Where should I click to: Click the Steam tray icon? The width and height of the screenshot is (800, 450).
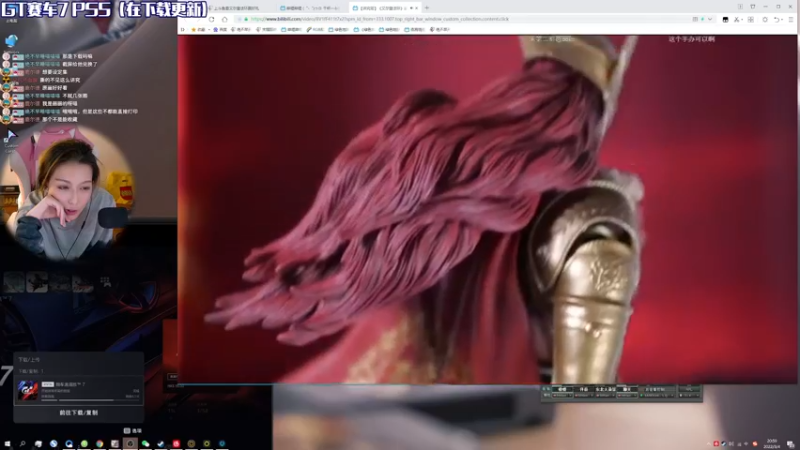[724, 443]
